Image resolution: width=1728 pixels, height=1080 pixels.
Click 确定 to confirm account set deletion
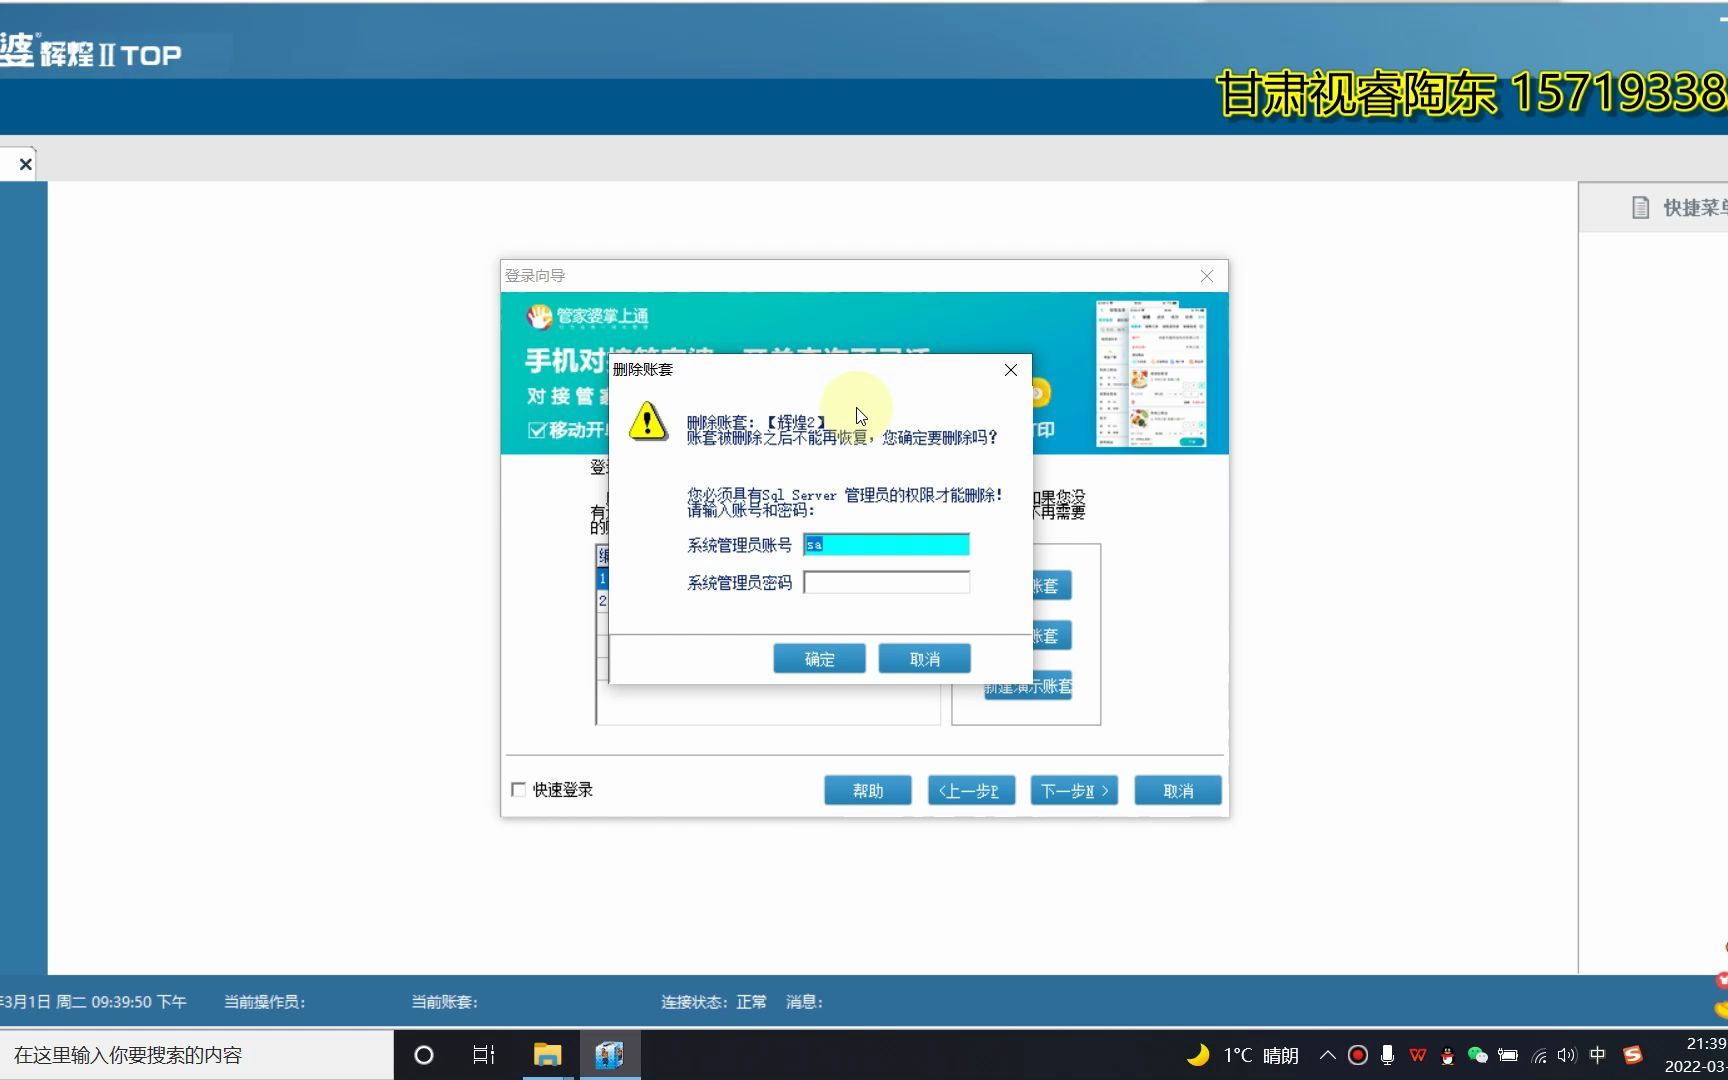tap(819, 659)
